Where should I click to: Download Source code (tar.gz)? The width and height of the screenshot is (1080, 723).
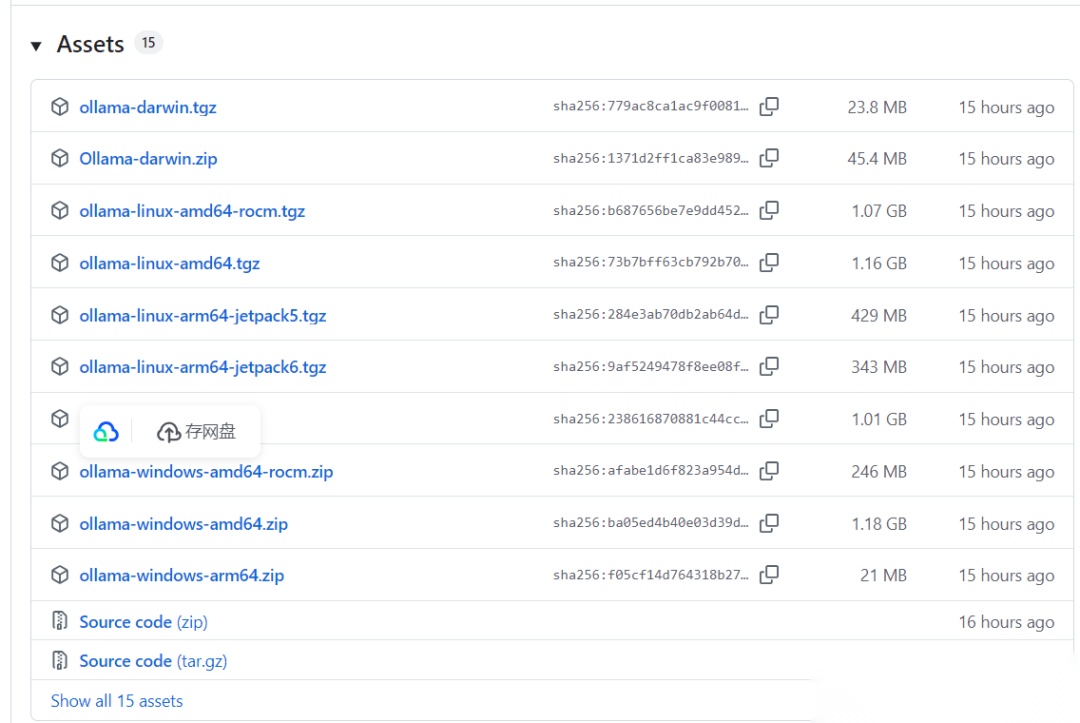[x=153, y=662]
